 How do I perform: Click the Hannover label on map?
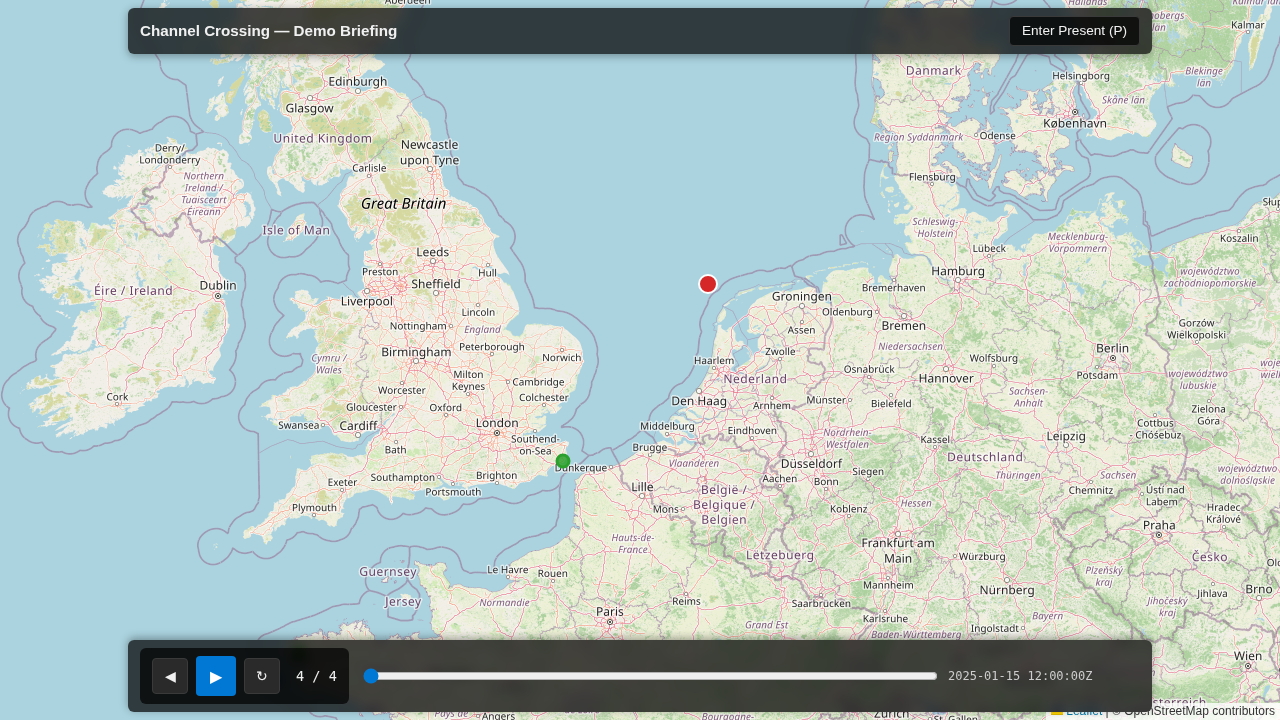pos(946,378)
